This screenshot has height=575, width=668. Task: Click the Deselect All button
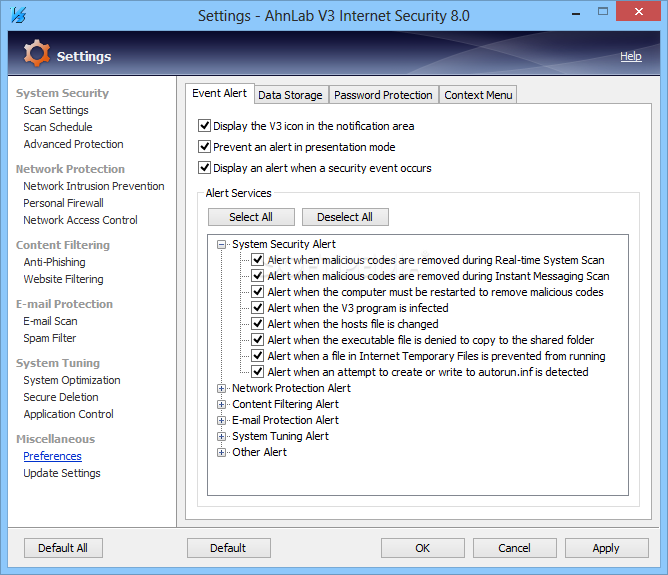345,217
